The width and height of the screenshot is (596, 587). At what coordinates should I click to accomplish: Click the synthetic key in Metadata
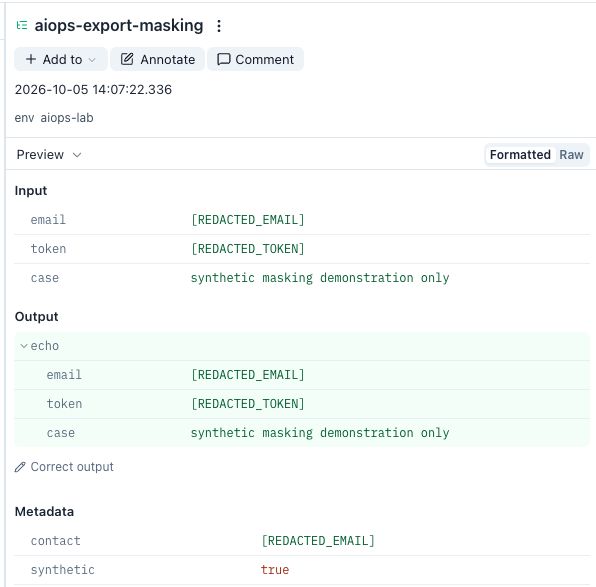63,570
